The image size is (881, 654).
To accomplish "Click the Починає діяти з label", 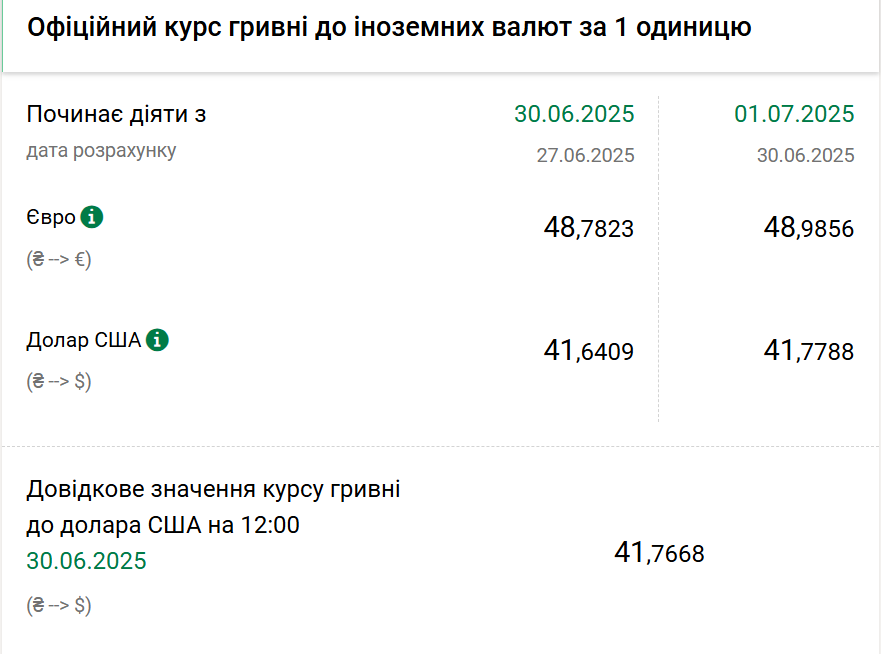I will point(116,115).
